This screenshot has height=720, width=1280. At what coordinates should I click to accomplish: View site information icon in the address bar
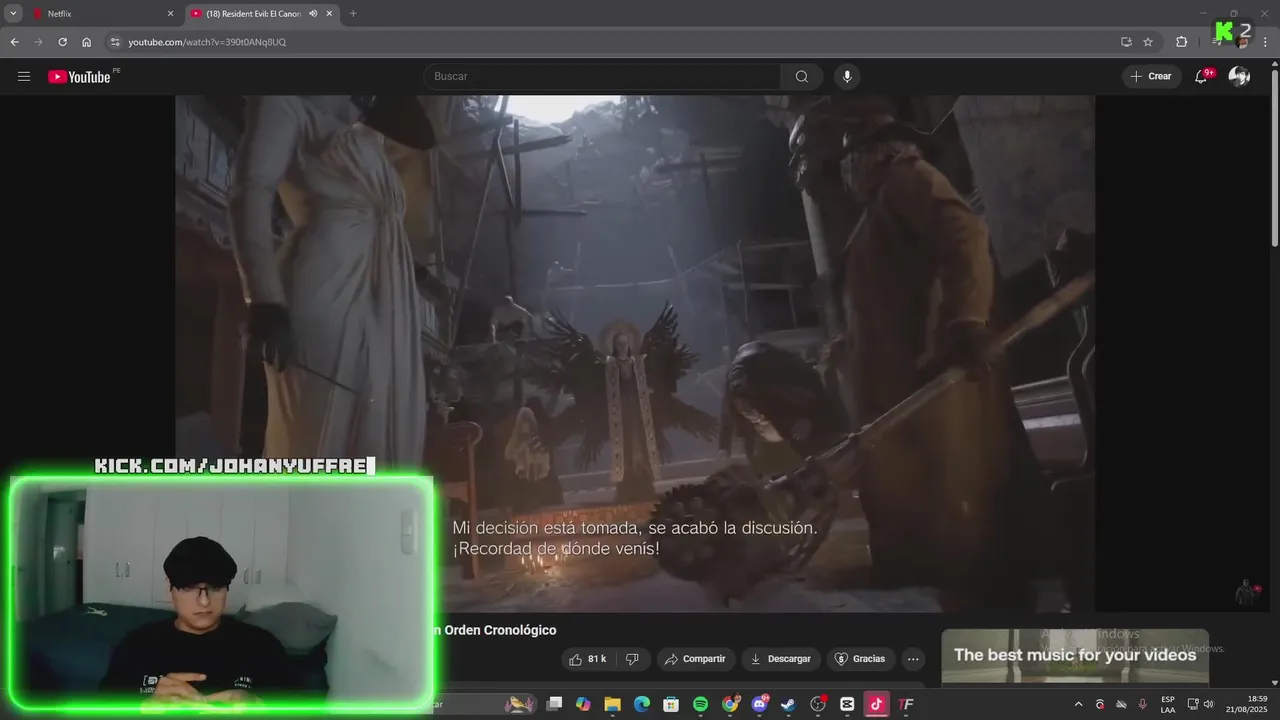pyautogui.click(x=115, y=42)
